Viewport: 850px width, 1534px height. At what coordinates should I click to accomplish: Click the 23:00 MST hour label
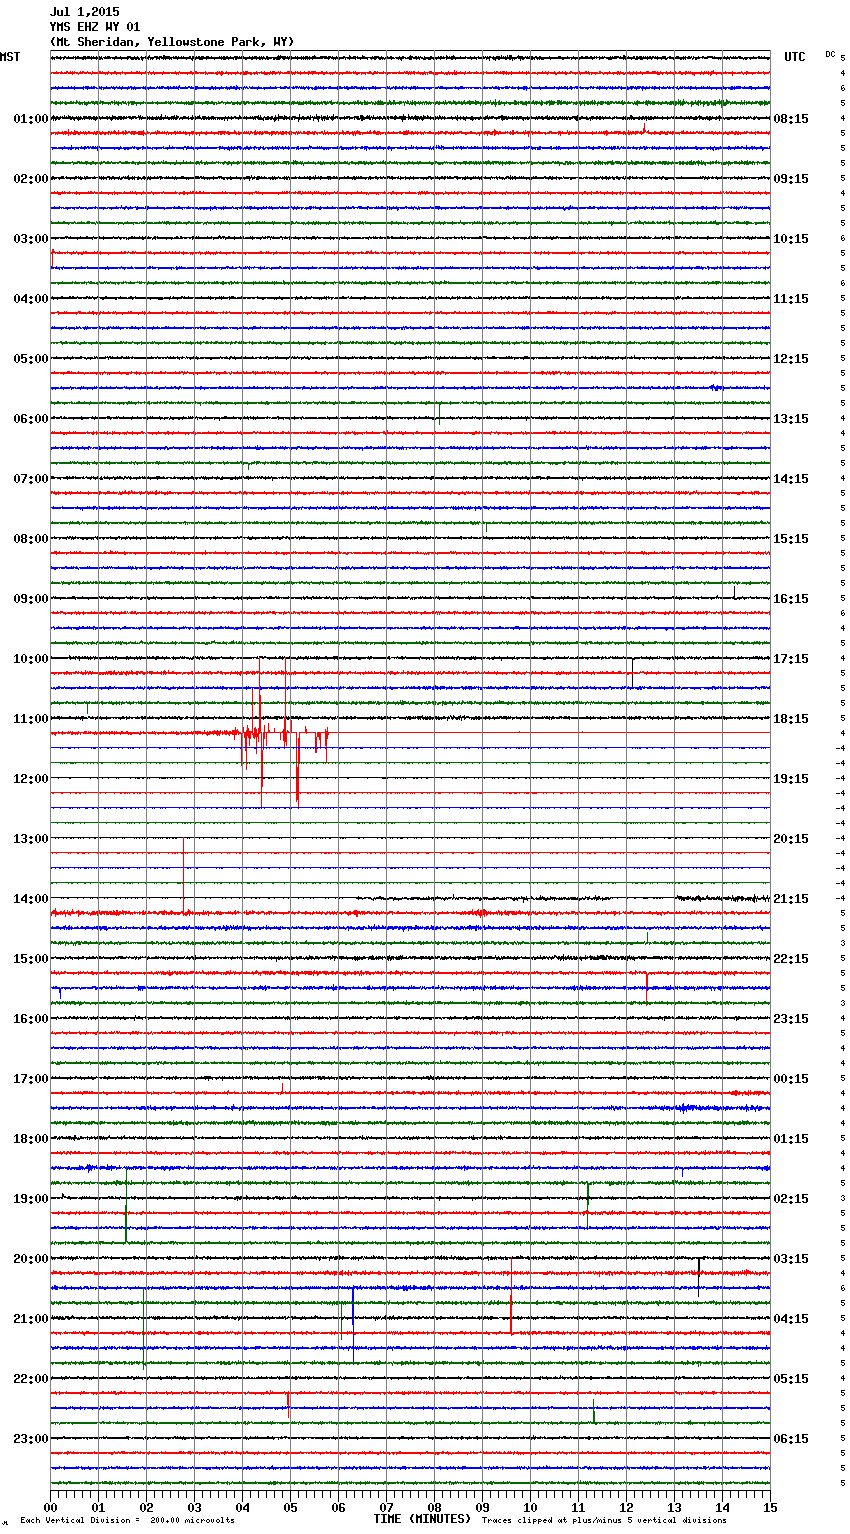[30, 1439]
